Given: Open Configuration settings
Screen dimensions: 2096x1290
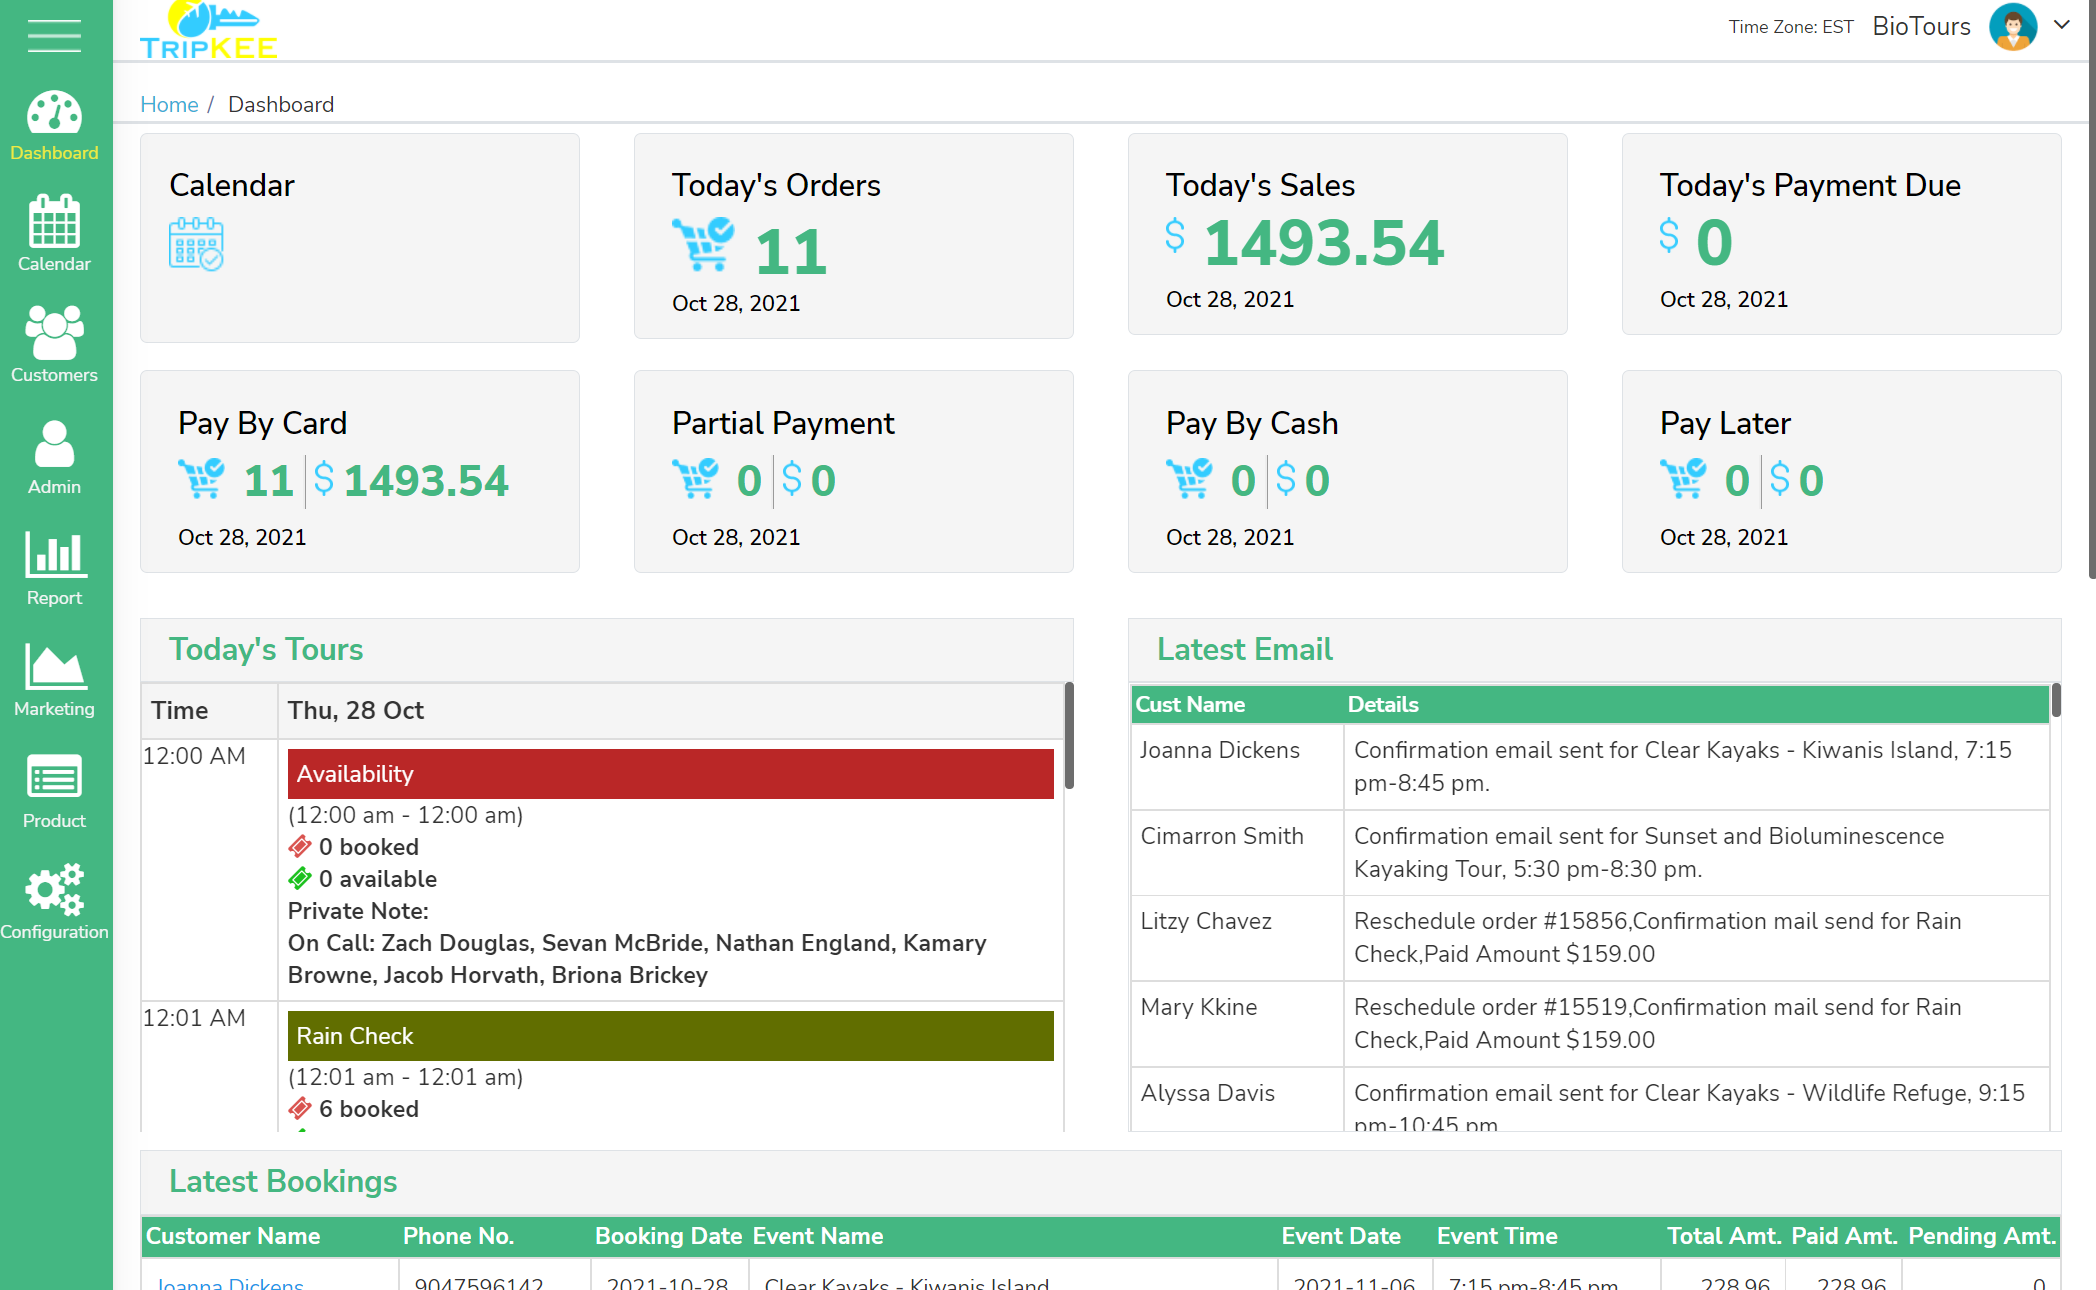Looking at the screenshot, I should [x=55, y=902].
